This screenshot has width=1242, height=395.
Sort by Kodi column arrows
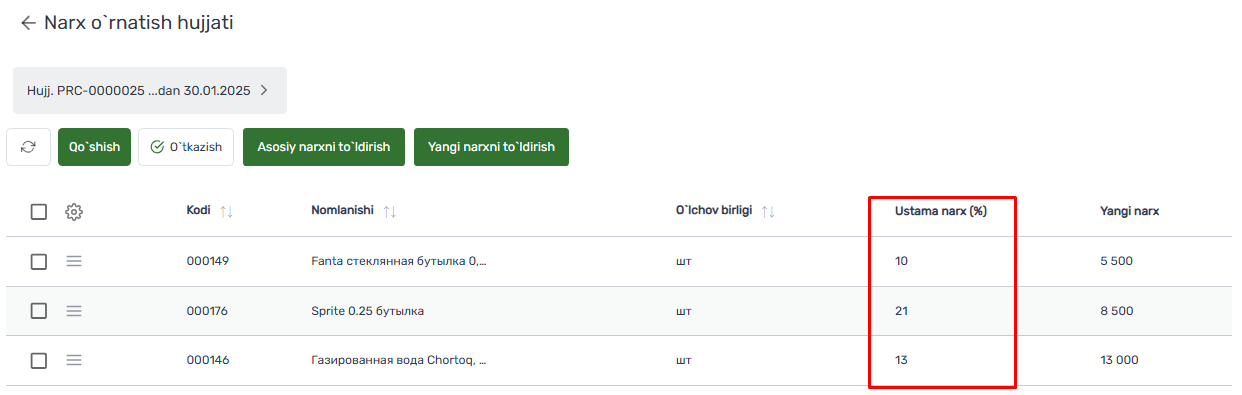coord(226,211)
